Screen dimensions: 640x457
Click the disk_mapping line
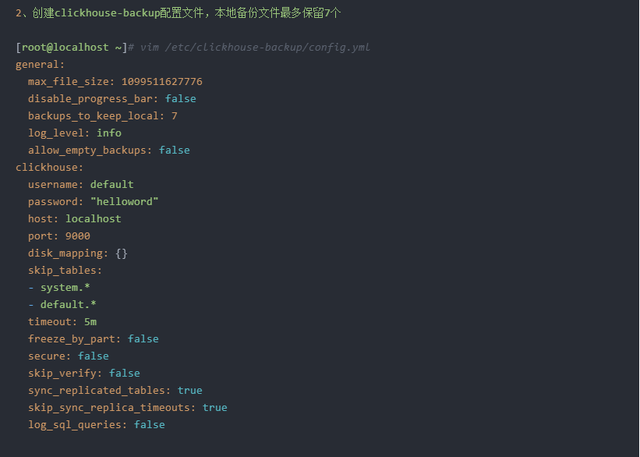pos(77,253)
